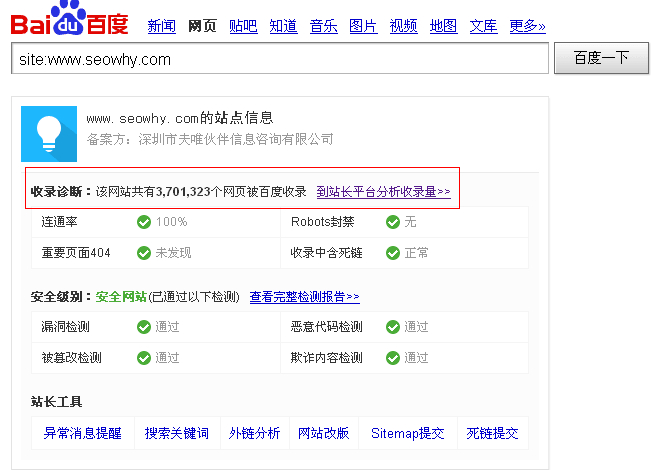Focus the search box with site:www.seowhy.com
The height and width of the screenshot is (470, 657).
point(280,58)
